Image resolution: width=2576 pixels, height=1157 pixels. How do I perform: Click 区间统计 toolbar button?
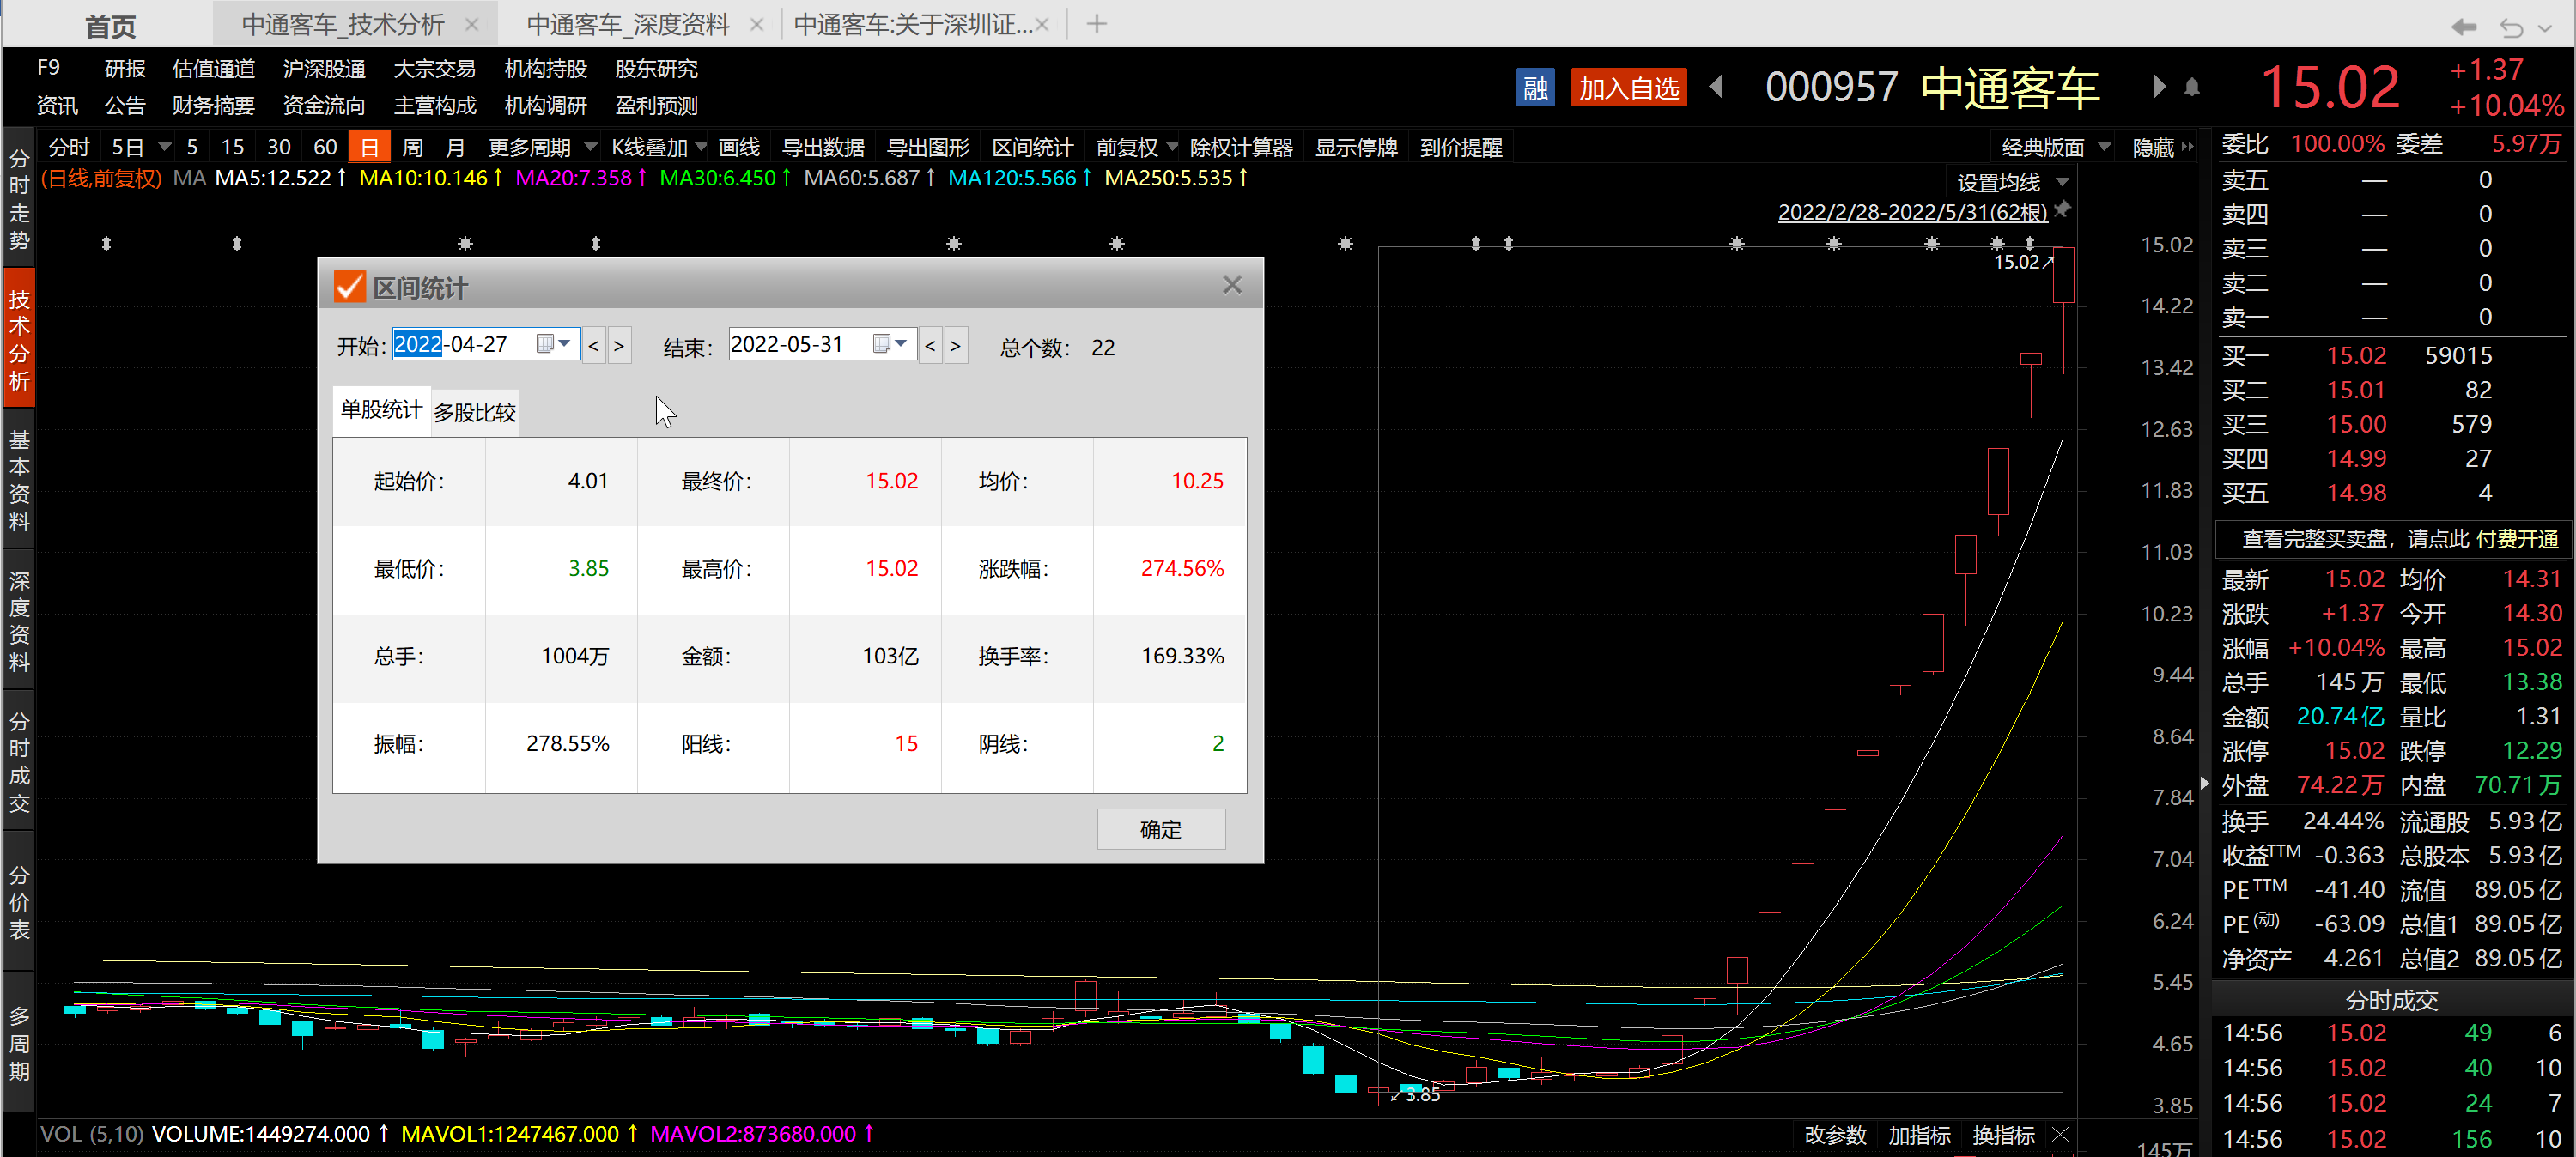pos(1032,148)
